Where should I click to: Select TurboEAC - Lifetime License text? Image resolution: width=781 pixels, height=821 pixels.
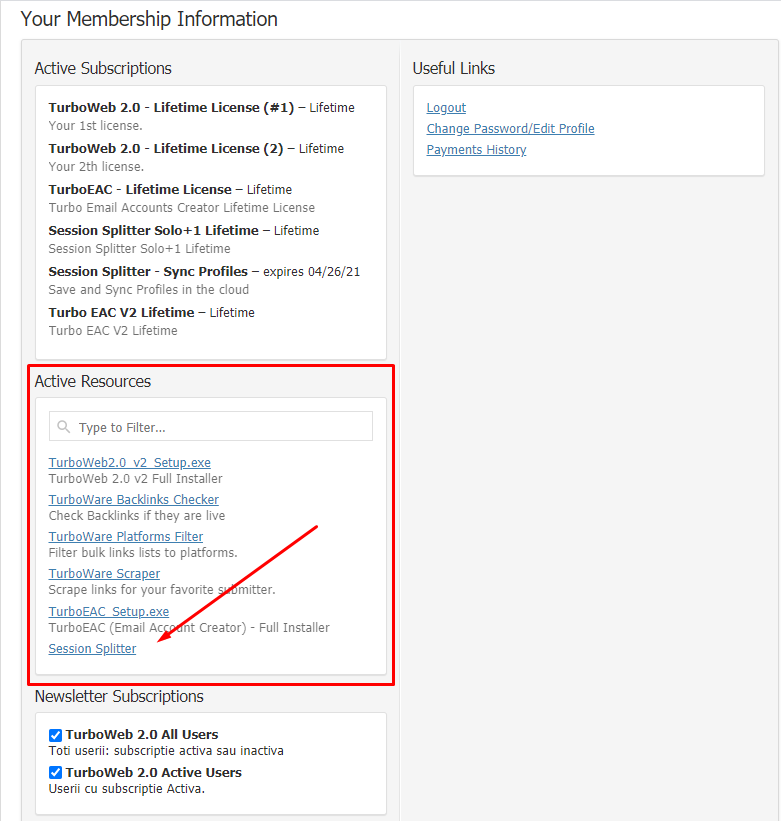point(140,190)
